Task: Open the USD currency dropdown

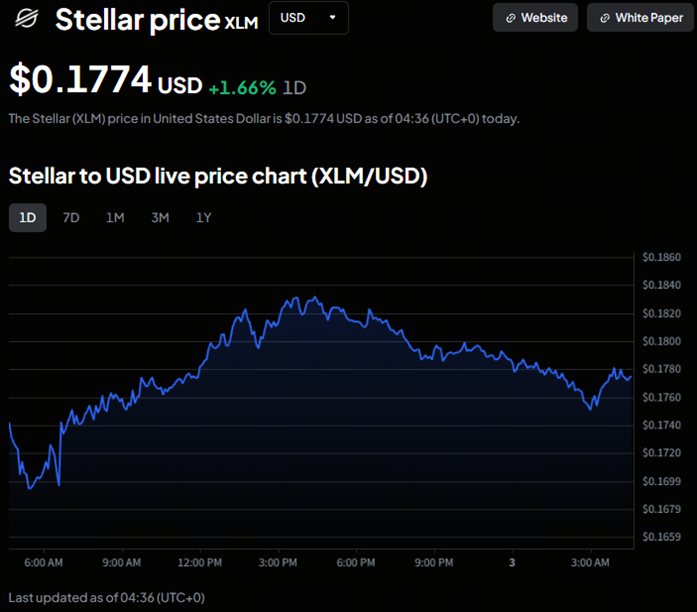Action: coord(308,18)
